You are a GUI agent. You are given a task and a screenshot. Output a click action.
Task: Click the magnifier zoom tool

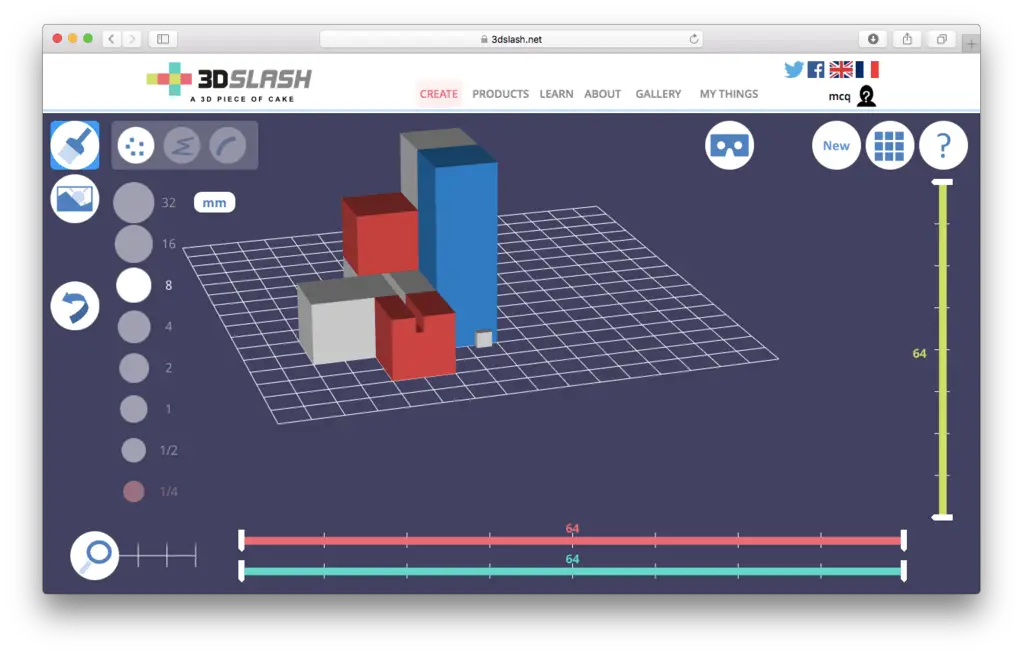[95, 555]
